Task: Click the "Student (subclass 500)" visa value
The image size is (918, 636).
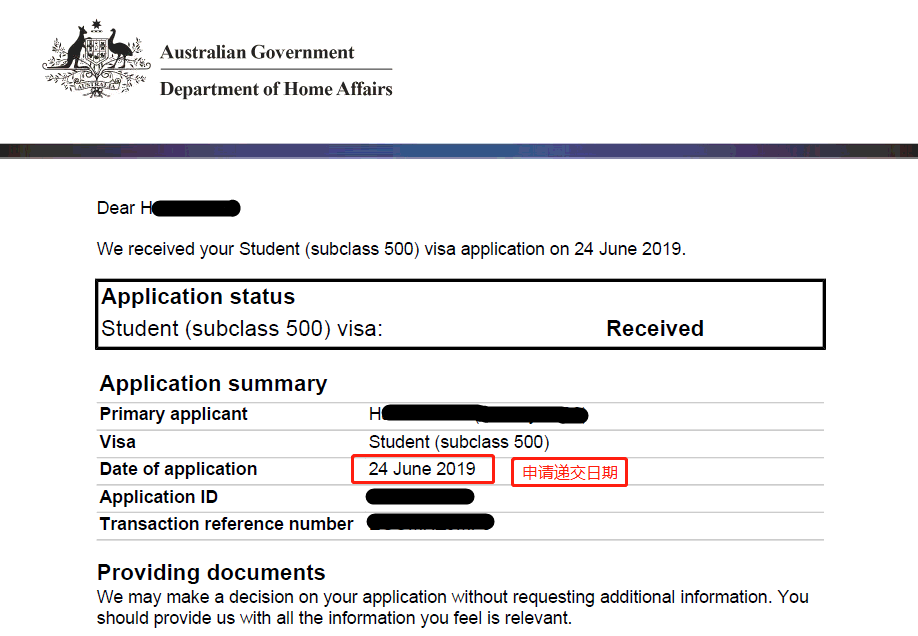Action: pyautogui.click(x=459, y=442)
